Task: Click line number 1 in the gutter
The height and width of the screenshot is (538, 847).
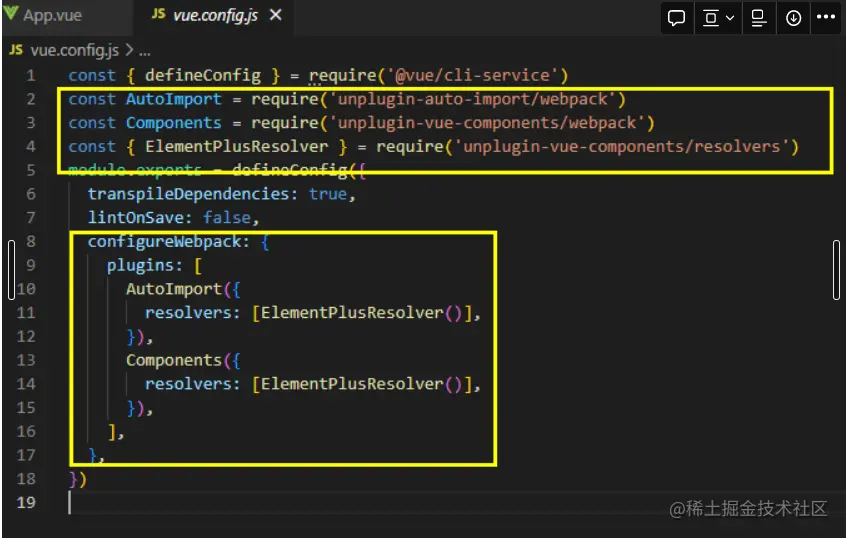Action: tap(31, 75)
